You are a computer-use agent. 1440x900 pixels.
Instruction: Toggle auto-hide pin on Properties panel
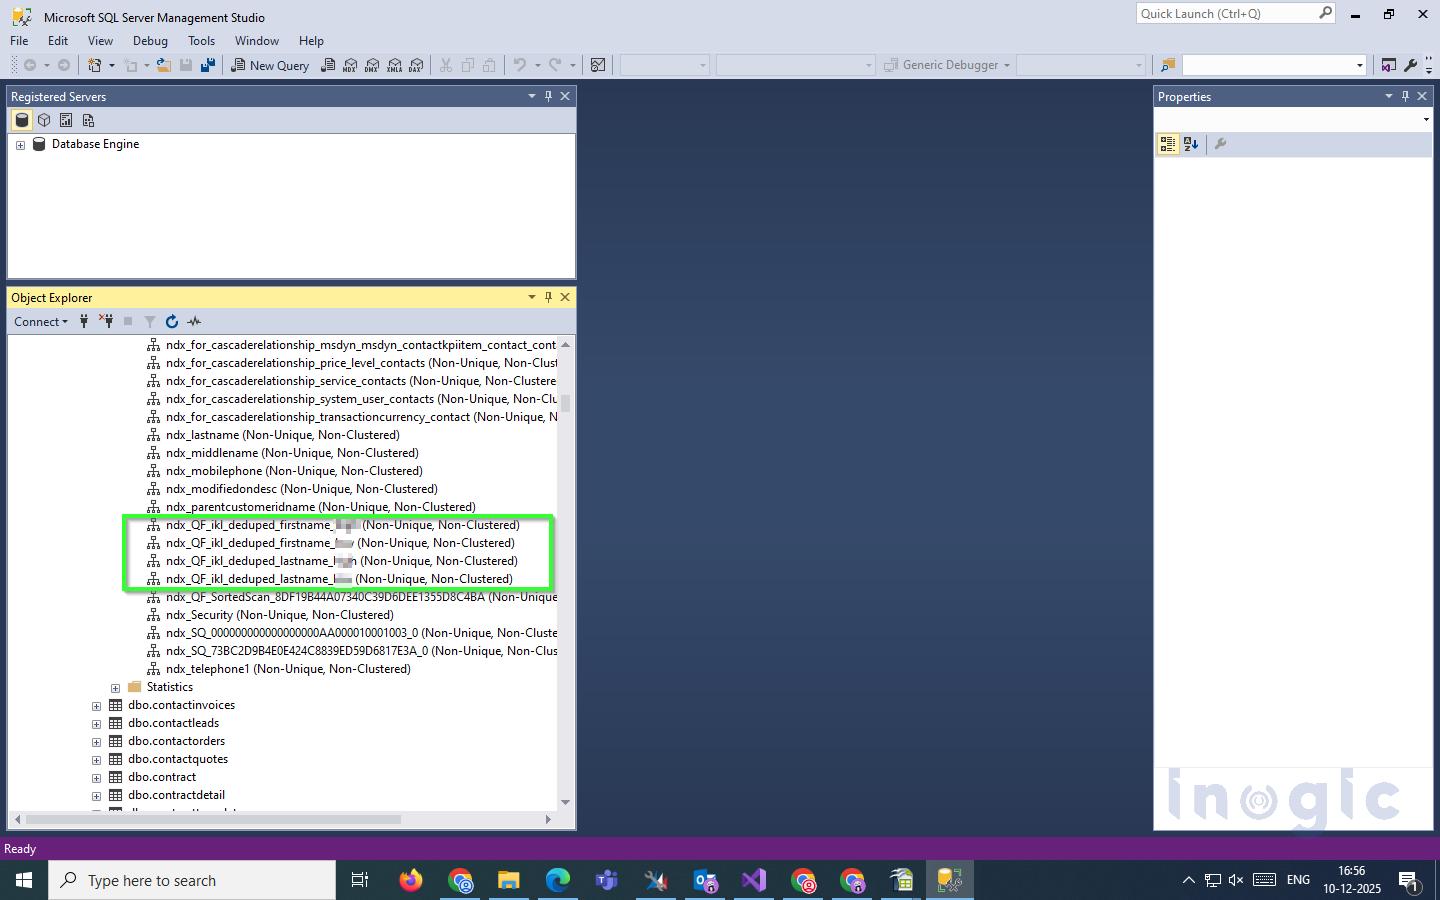pos(1405,96)
